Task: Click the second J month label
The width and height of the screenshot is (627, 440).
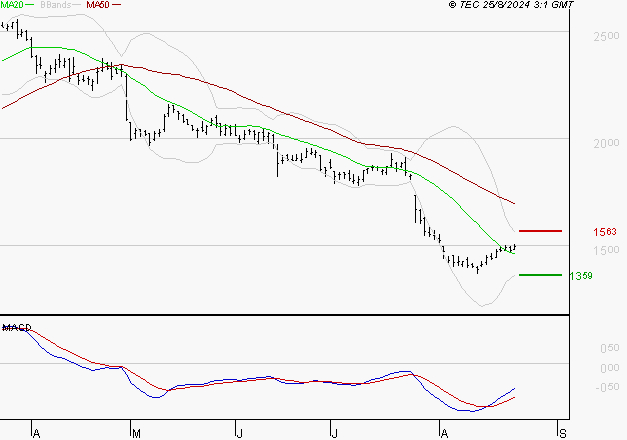Action: (334, 434)
